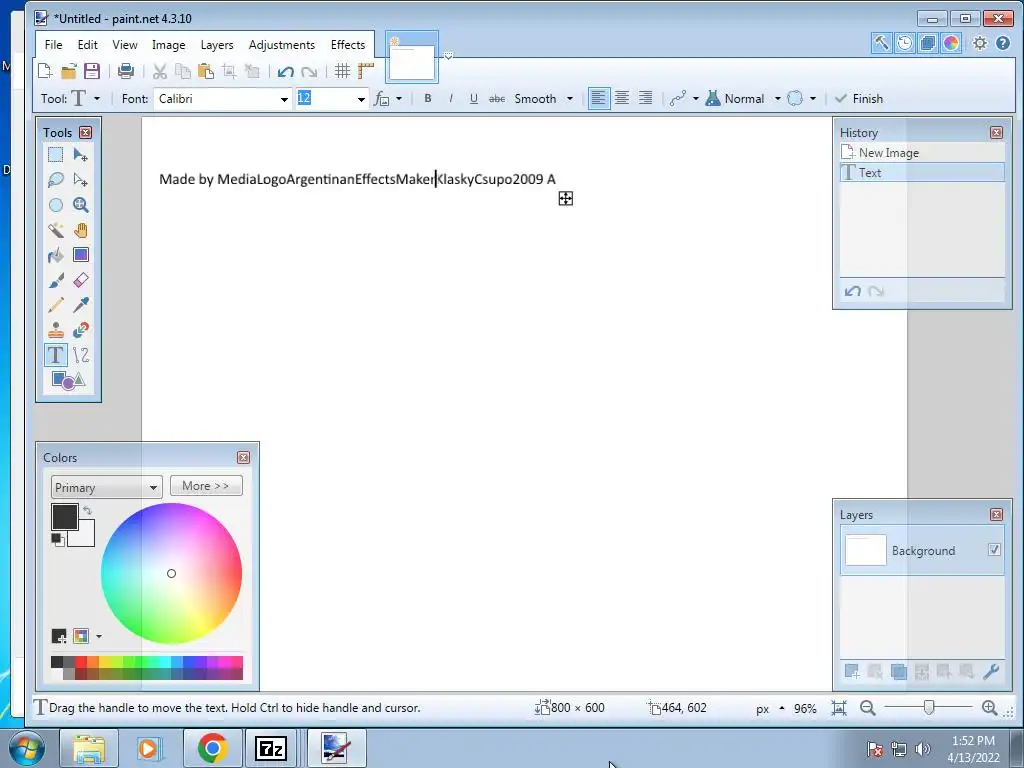Viewport: 1024px width, 768px height.
Task: Select the Ellipse Select tool
Action: [56, 205]
